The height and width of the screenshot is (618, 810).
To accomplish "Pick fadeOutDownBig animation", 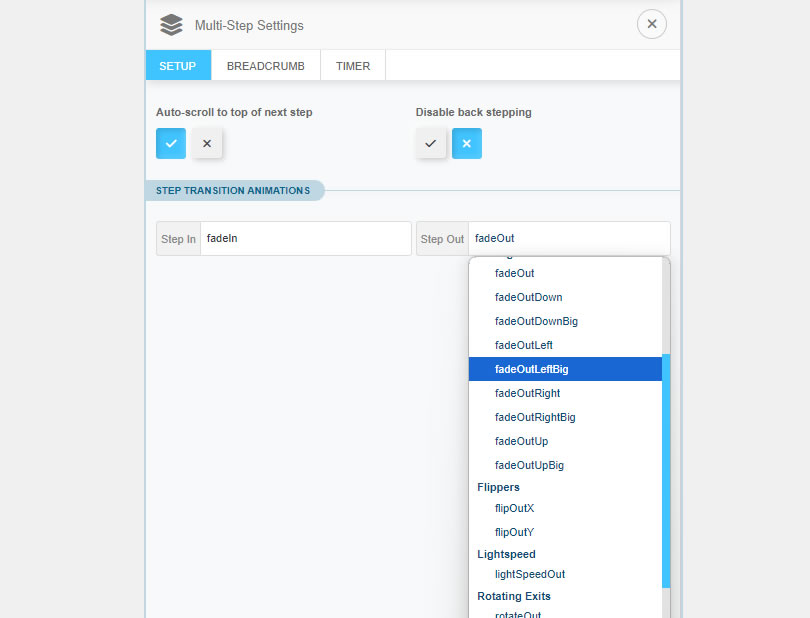I will (x=565, y=321).
